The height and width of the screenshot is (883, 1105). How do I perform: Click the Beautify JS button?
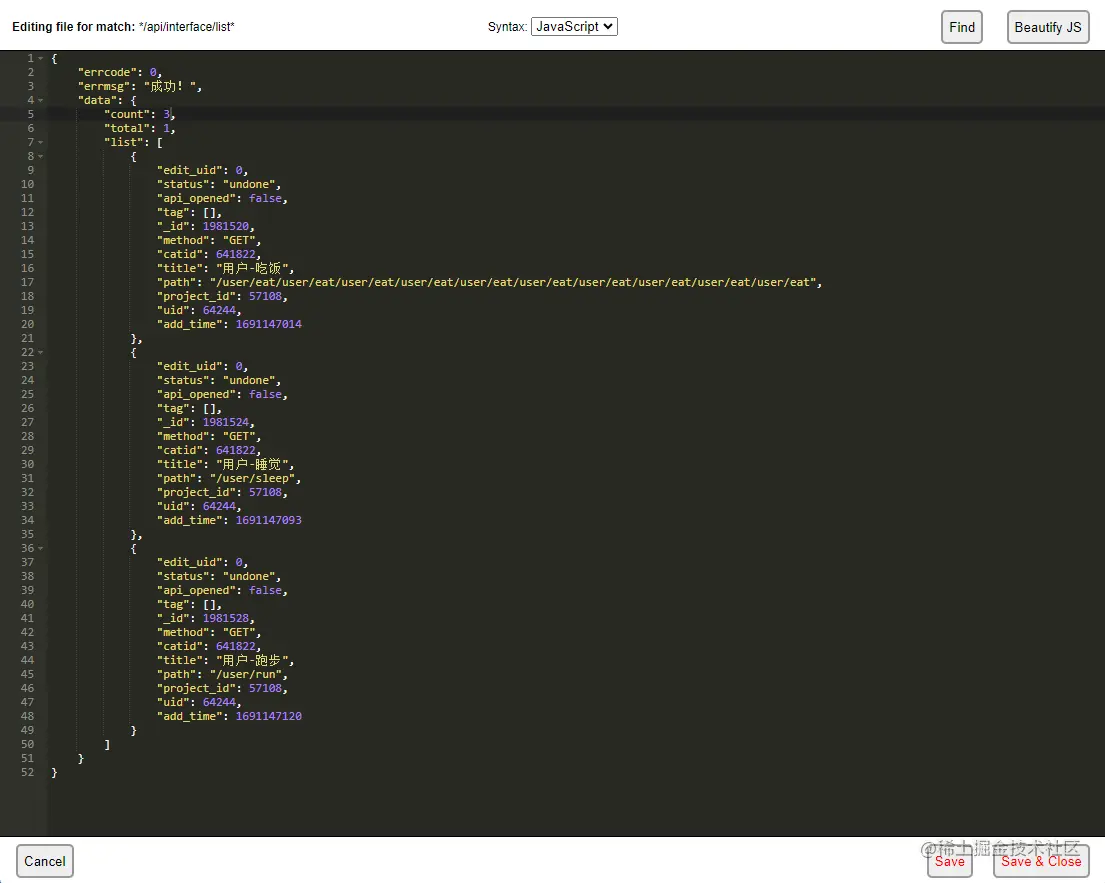pos(1048,27)
